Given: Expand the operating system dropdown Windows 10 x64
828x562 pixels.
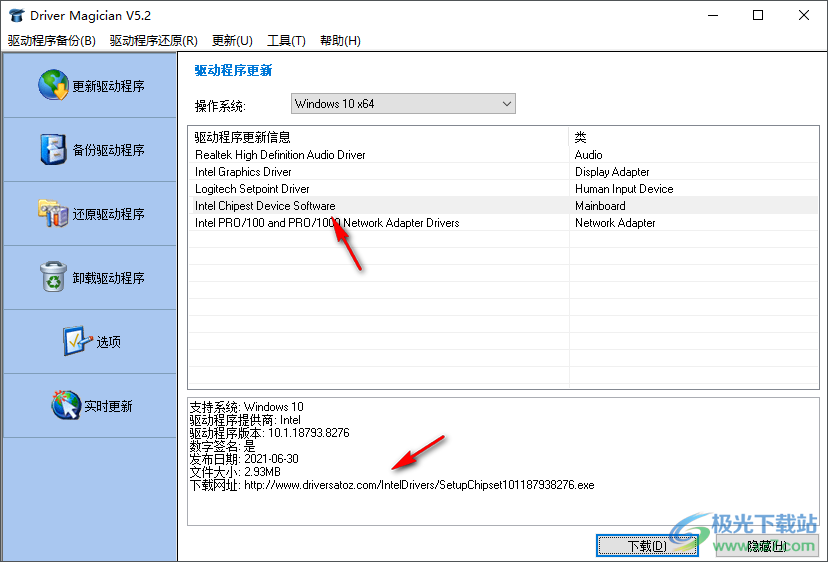Looking at the screenshot, I should tap(403, 104).
